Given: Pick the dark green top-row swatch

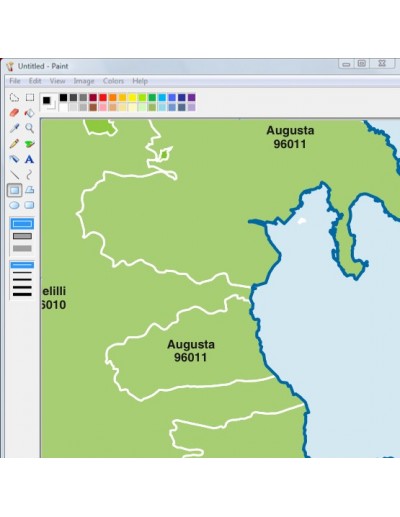Looking at the screenshot, I should pos(152,97).
